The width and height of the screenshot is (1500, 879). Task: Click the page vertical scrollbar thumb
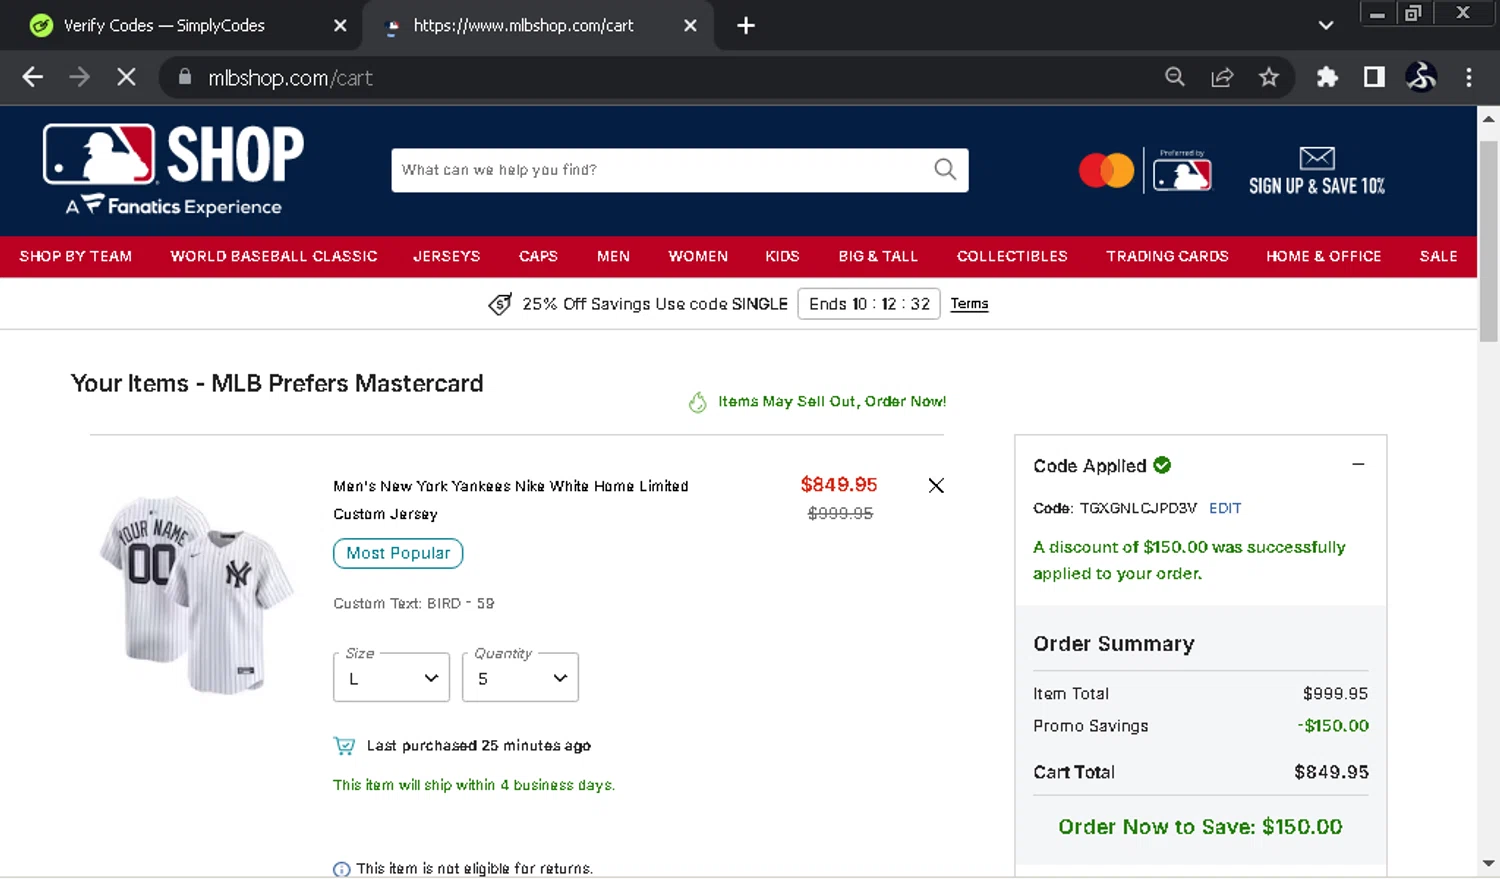(1488, 240)
